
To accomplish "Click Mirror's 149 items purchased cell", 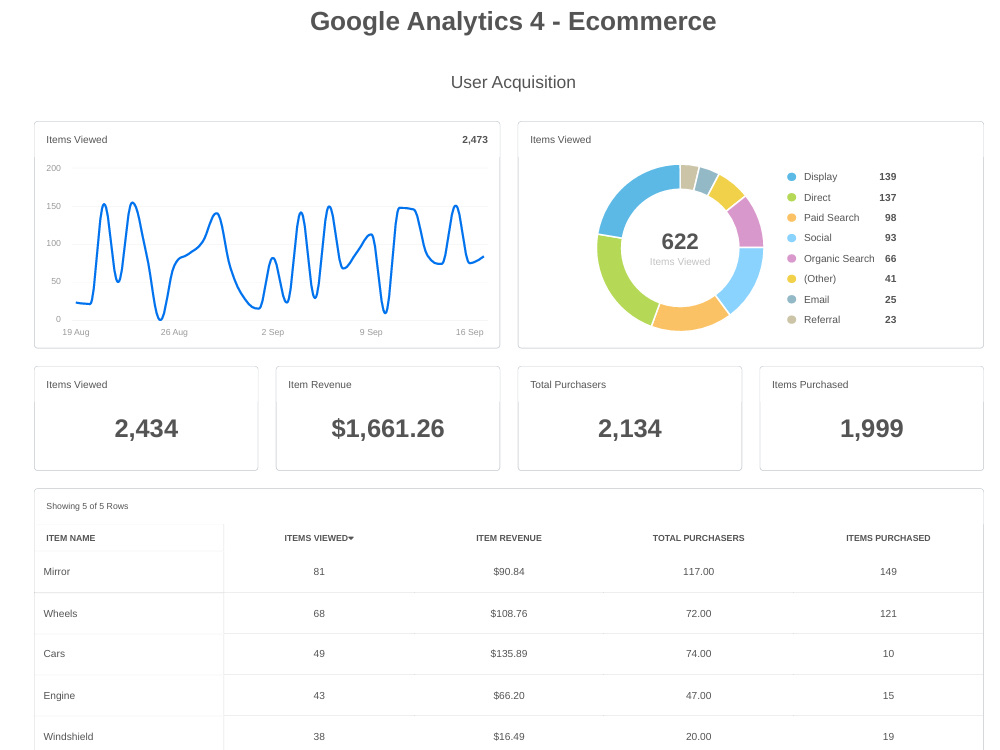I will point(888,571).
